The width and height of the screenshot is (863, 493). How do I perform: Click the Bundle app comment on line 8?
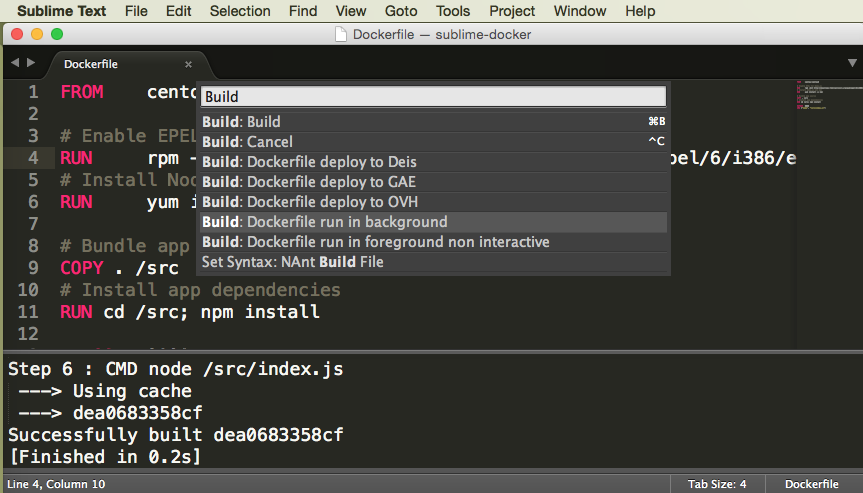click(124, 246)
